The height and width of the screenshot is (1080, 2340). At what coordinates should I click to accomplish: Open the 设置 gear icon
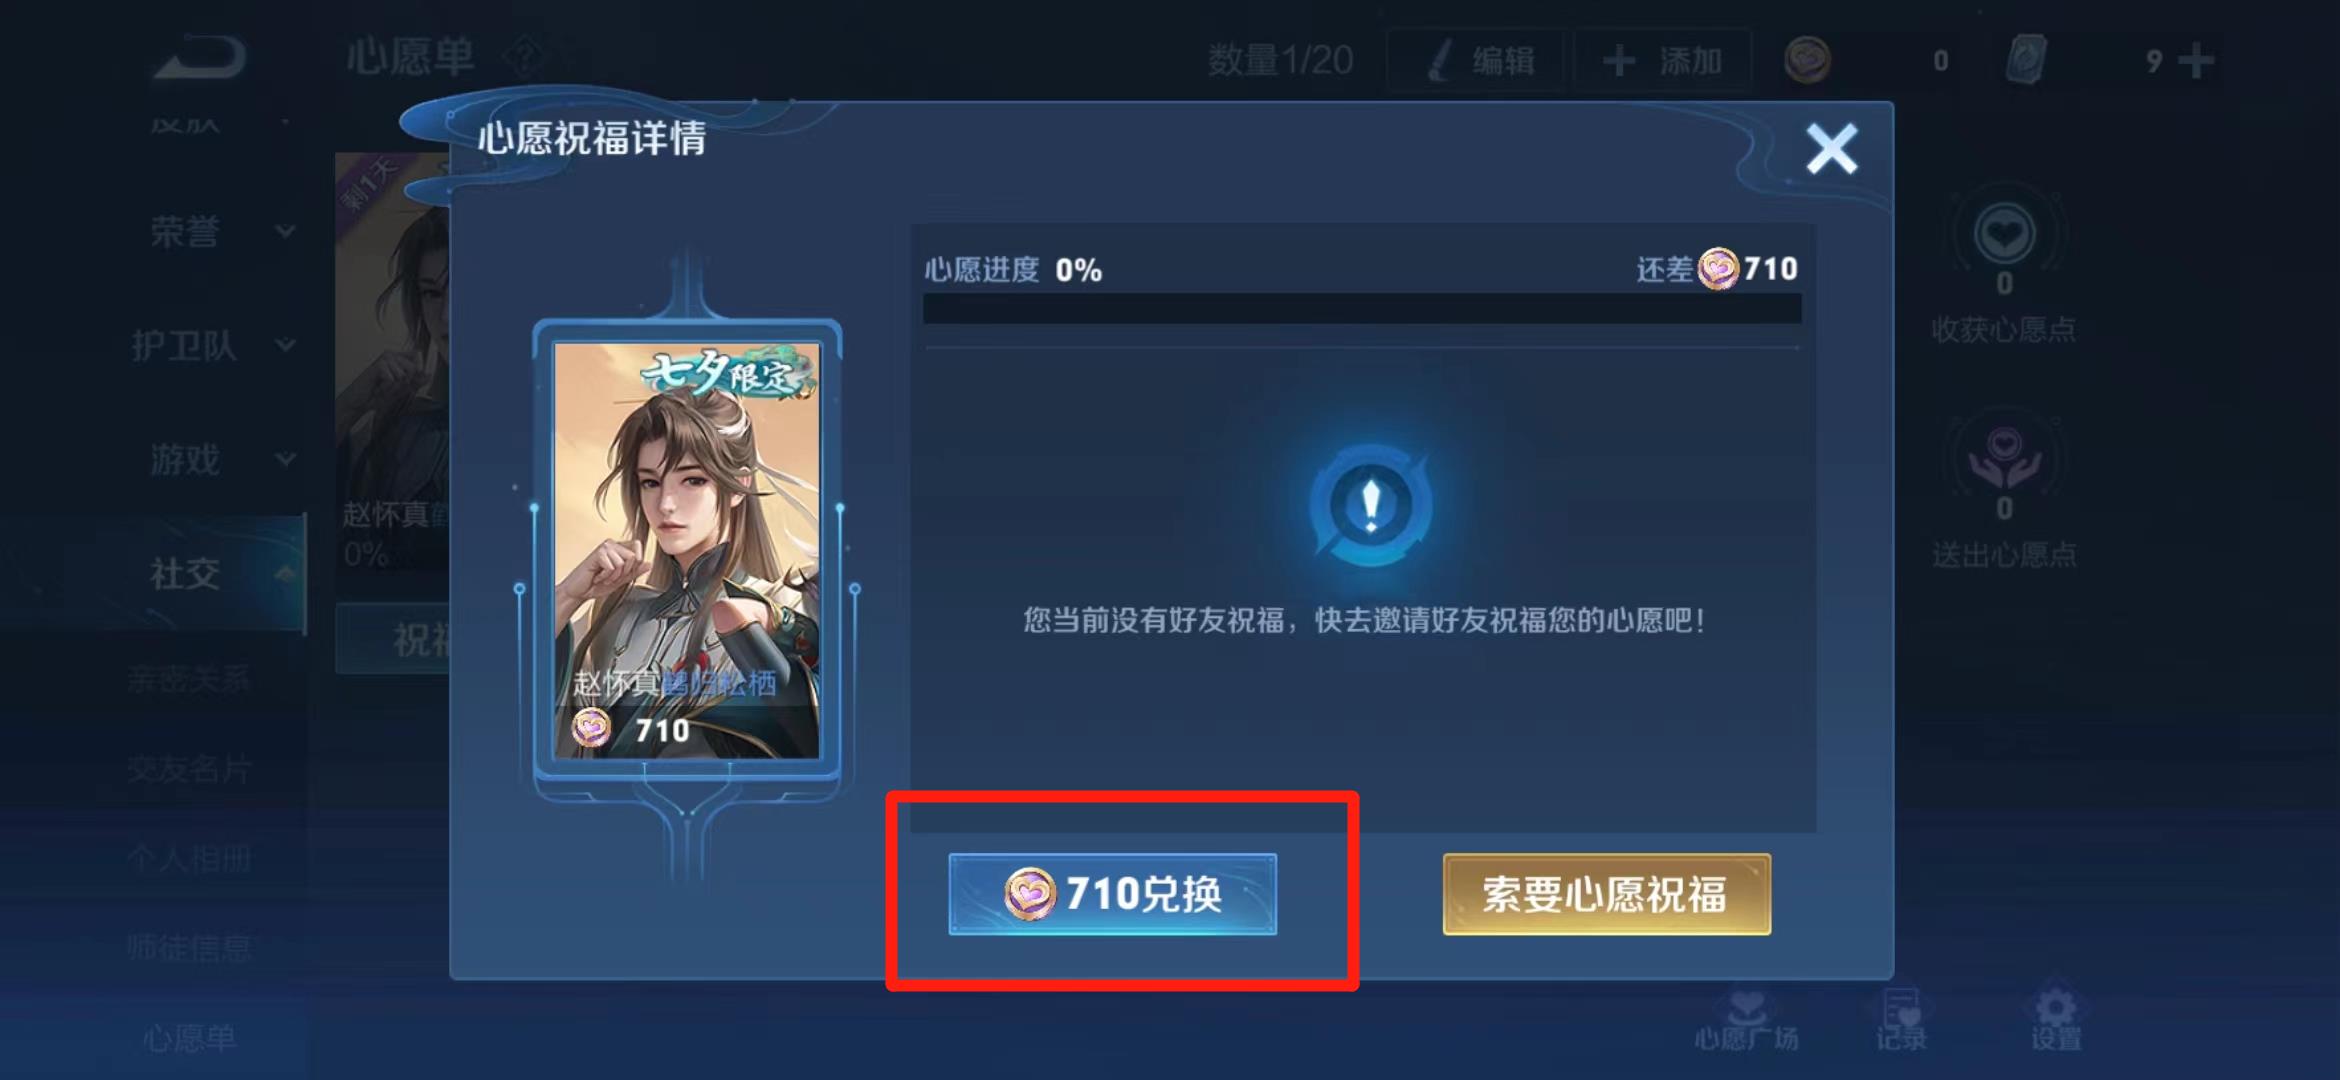(x=2055, y=1005)
